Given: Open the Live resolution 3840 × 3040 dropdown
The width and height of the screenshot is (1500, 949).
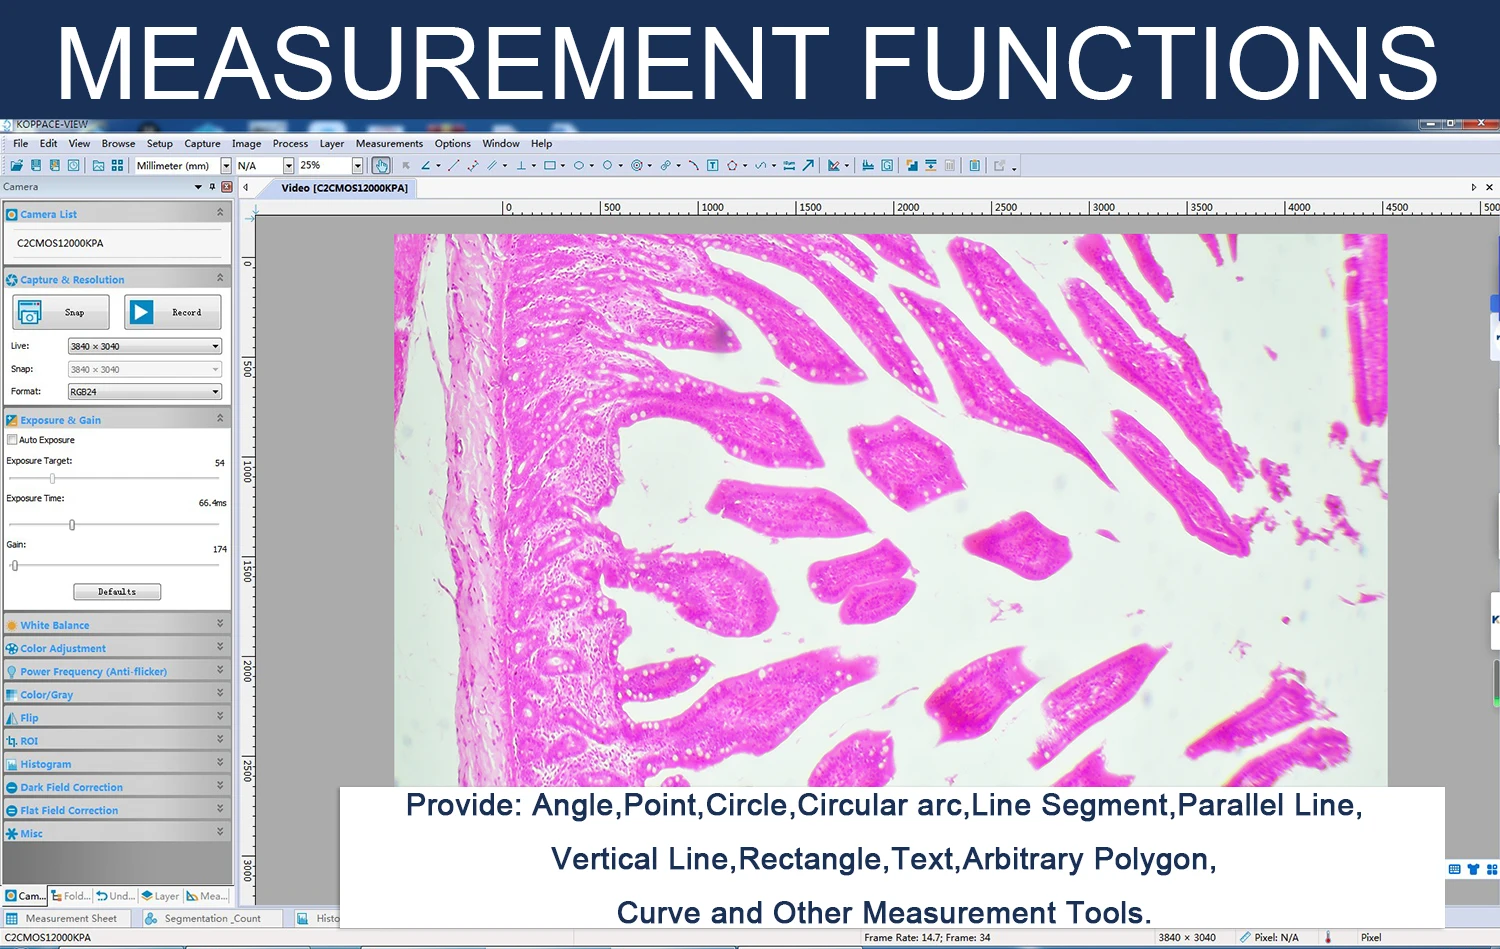Looking at the screenshot, I should tap(145, 346).
